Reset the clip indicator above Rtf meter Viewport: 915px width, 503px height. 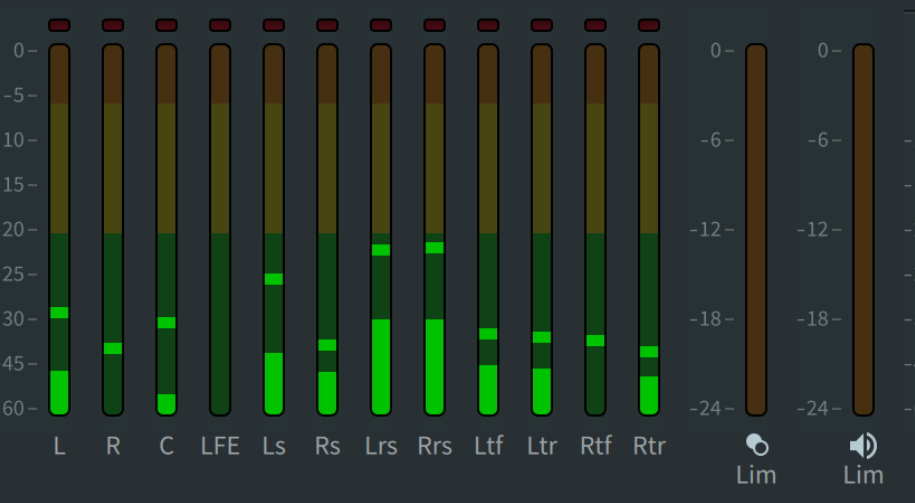point(595,25)
